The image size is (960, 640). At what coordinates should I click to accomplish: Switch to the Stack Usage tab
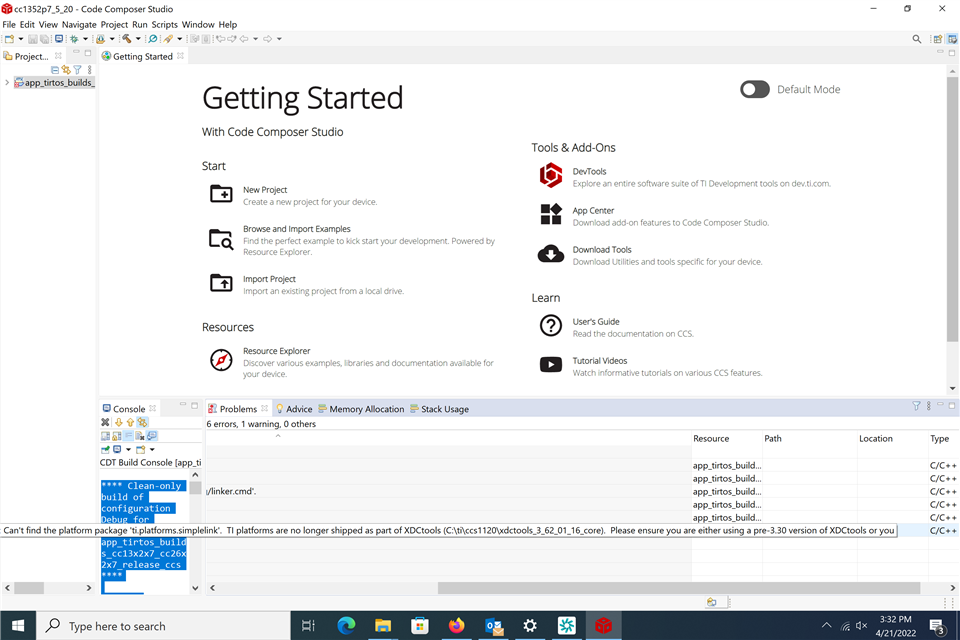click(439, 409)
